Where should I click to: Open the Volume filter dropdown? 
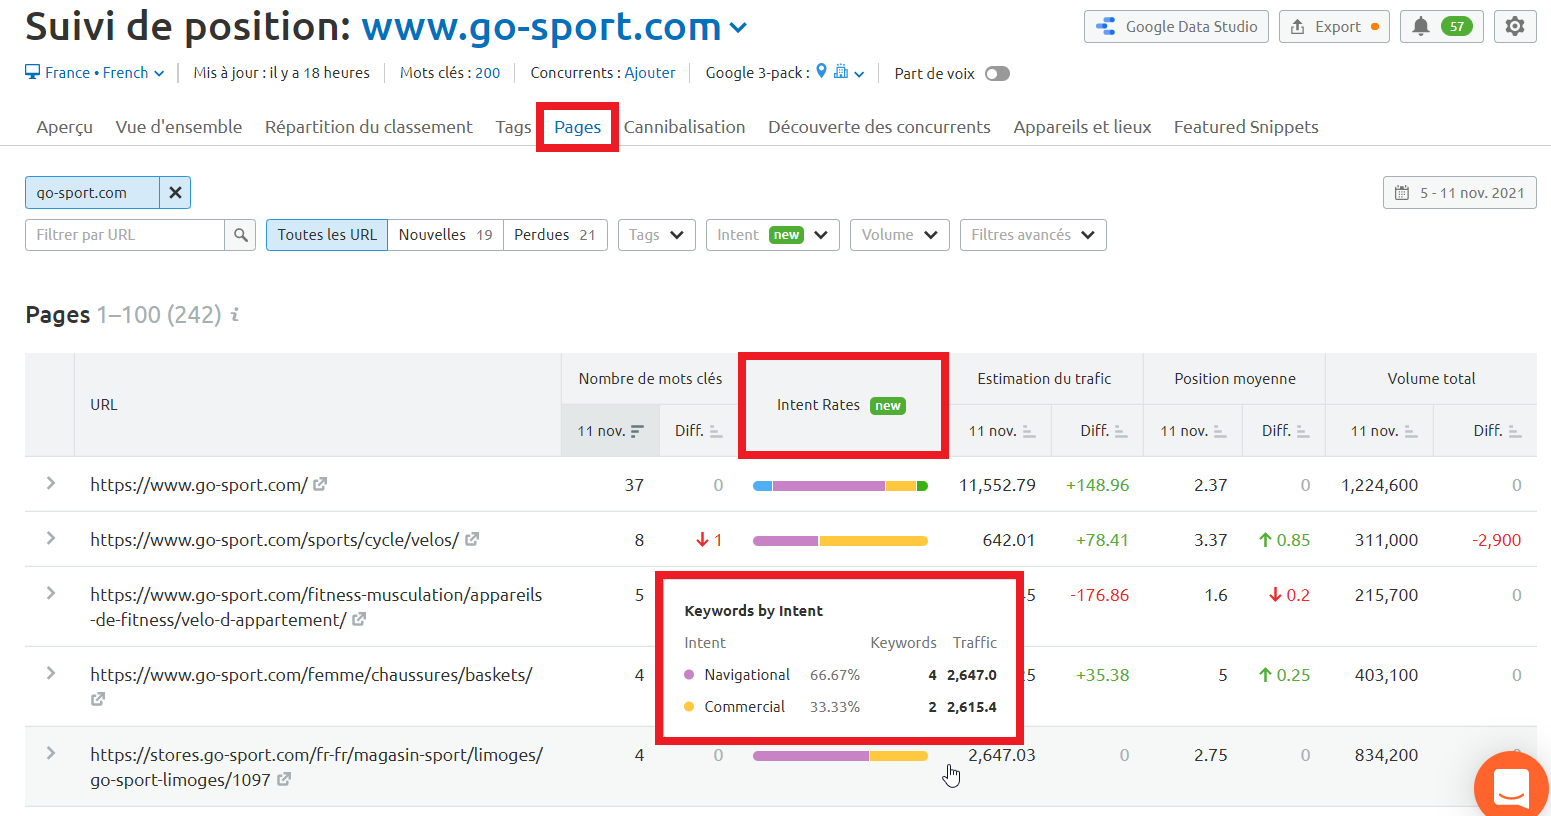click(899, 235)
